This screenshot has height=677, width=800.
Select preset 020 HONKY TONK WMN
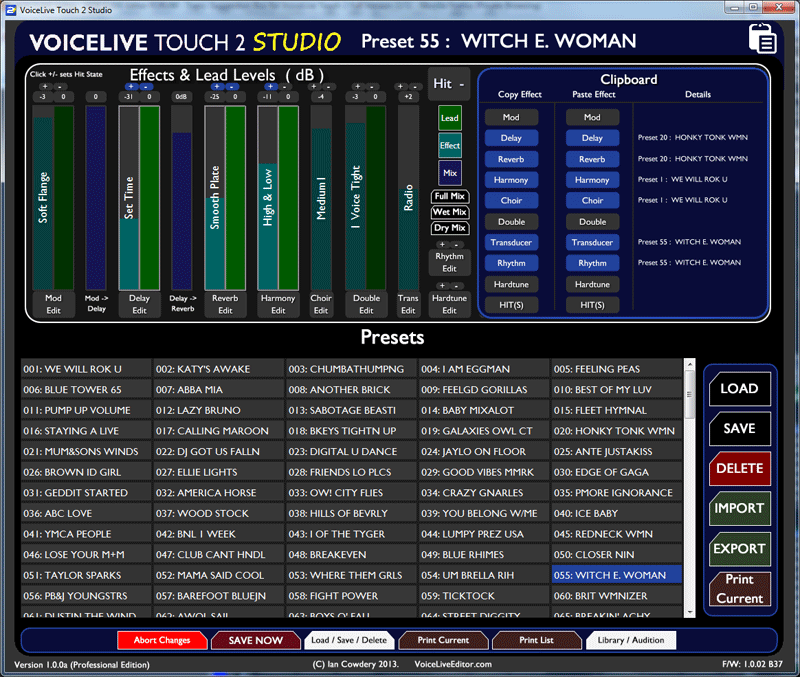[x=616, y=430]
